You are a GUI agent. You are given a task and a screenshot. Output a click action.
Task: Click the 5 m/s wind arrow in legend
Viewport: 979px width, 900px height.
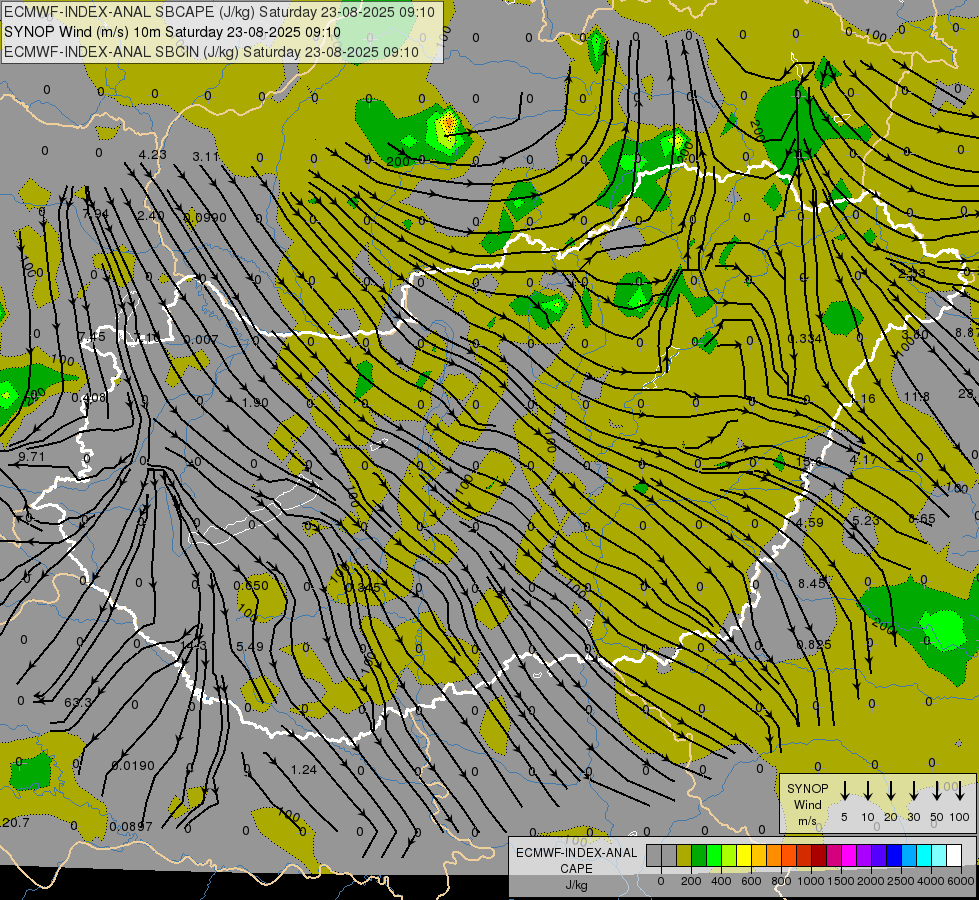point(844,790)
